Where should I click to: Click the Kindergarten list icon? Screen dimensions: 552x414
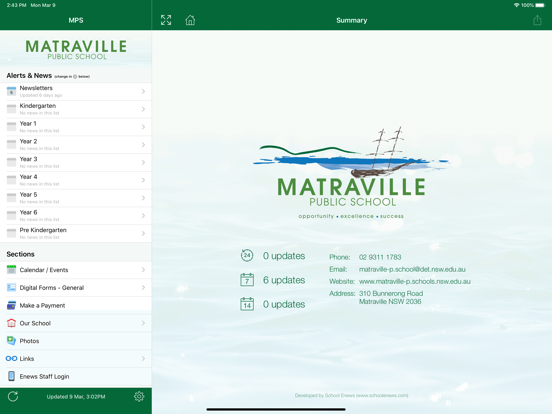pos(11,109)
